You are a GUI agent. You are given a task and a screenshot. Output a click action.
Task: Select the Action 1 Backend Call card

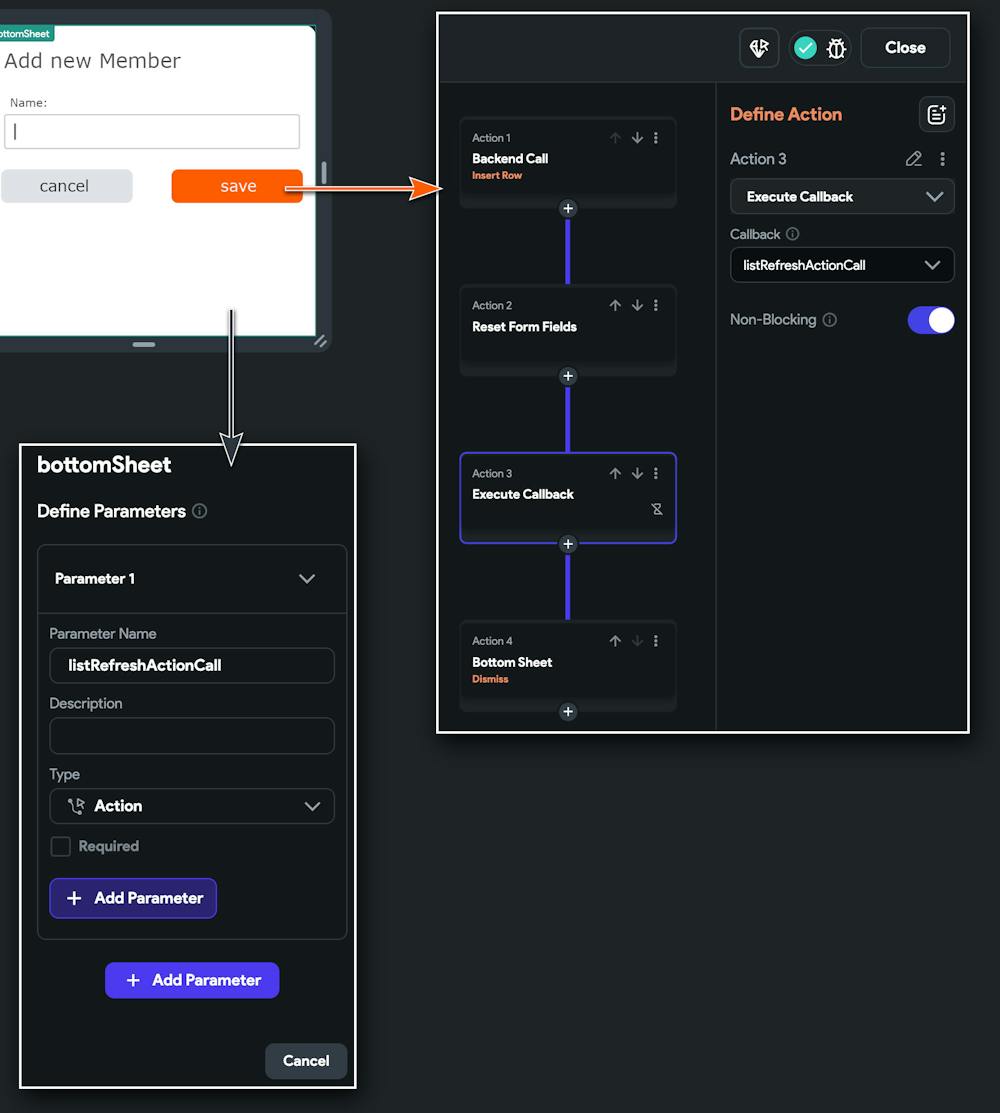coord(568,162)
